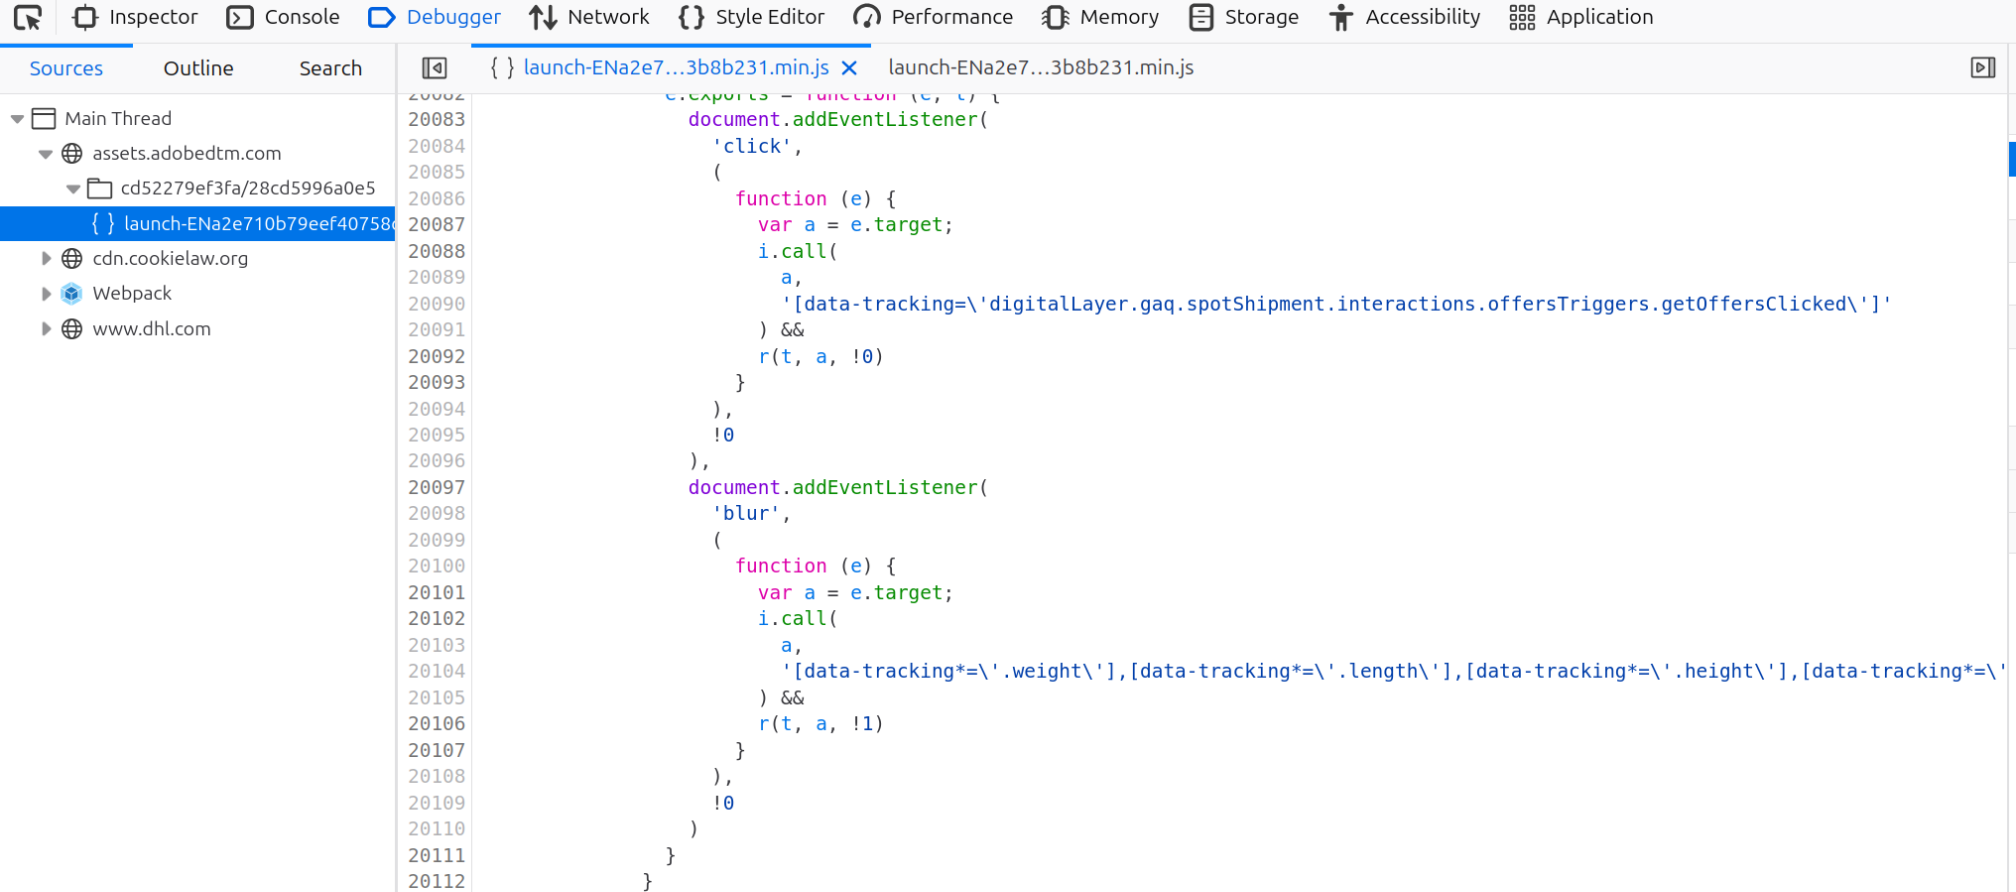Switch to the Accessibility panel

(x=1404, y=17)
